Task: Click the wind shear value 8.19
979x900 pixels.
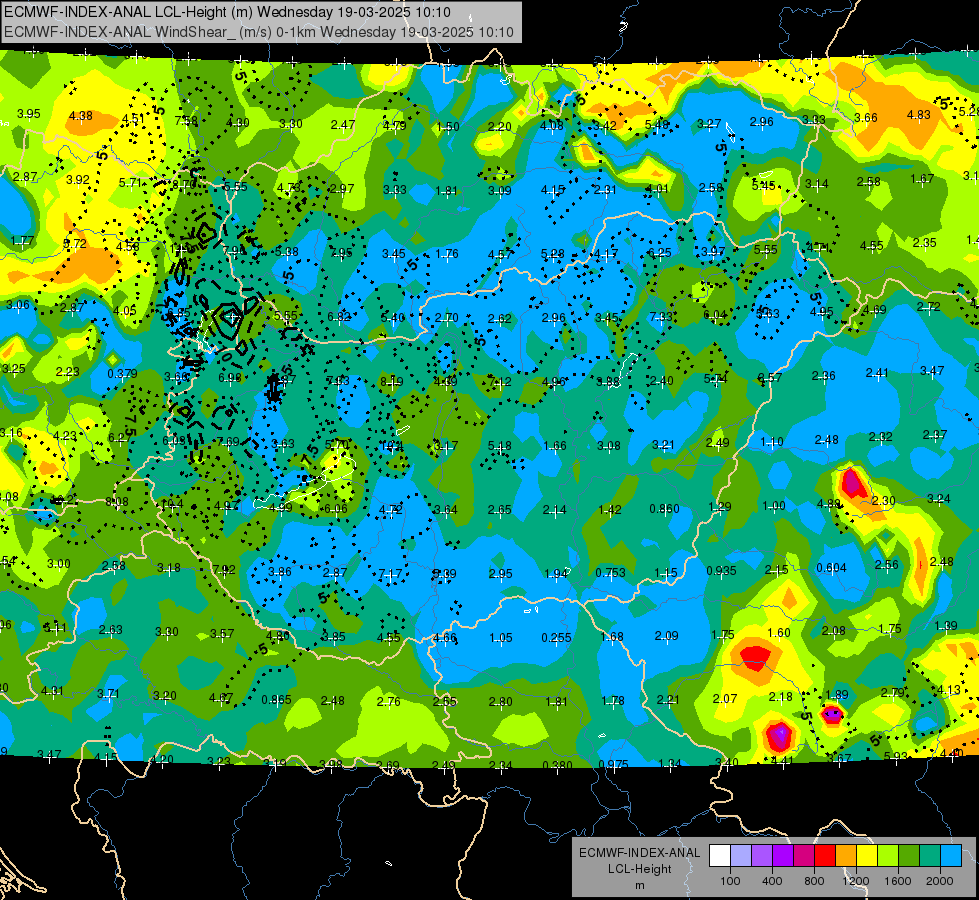Action: click(391, 381)
